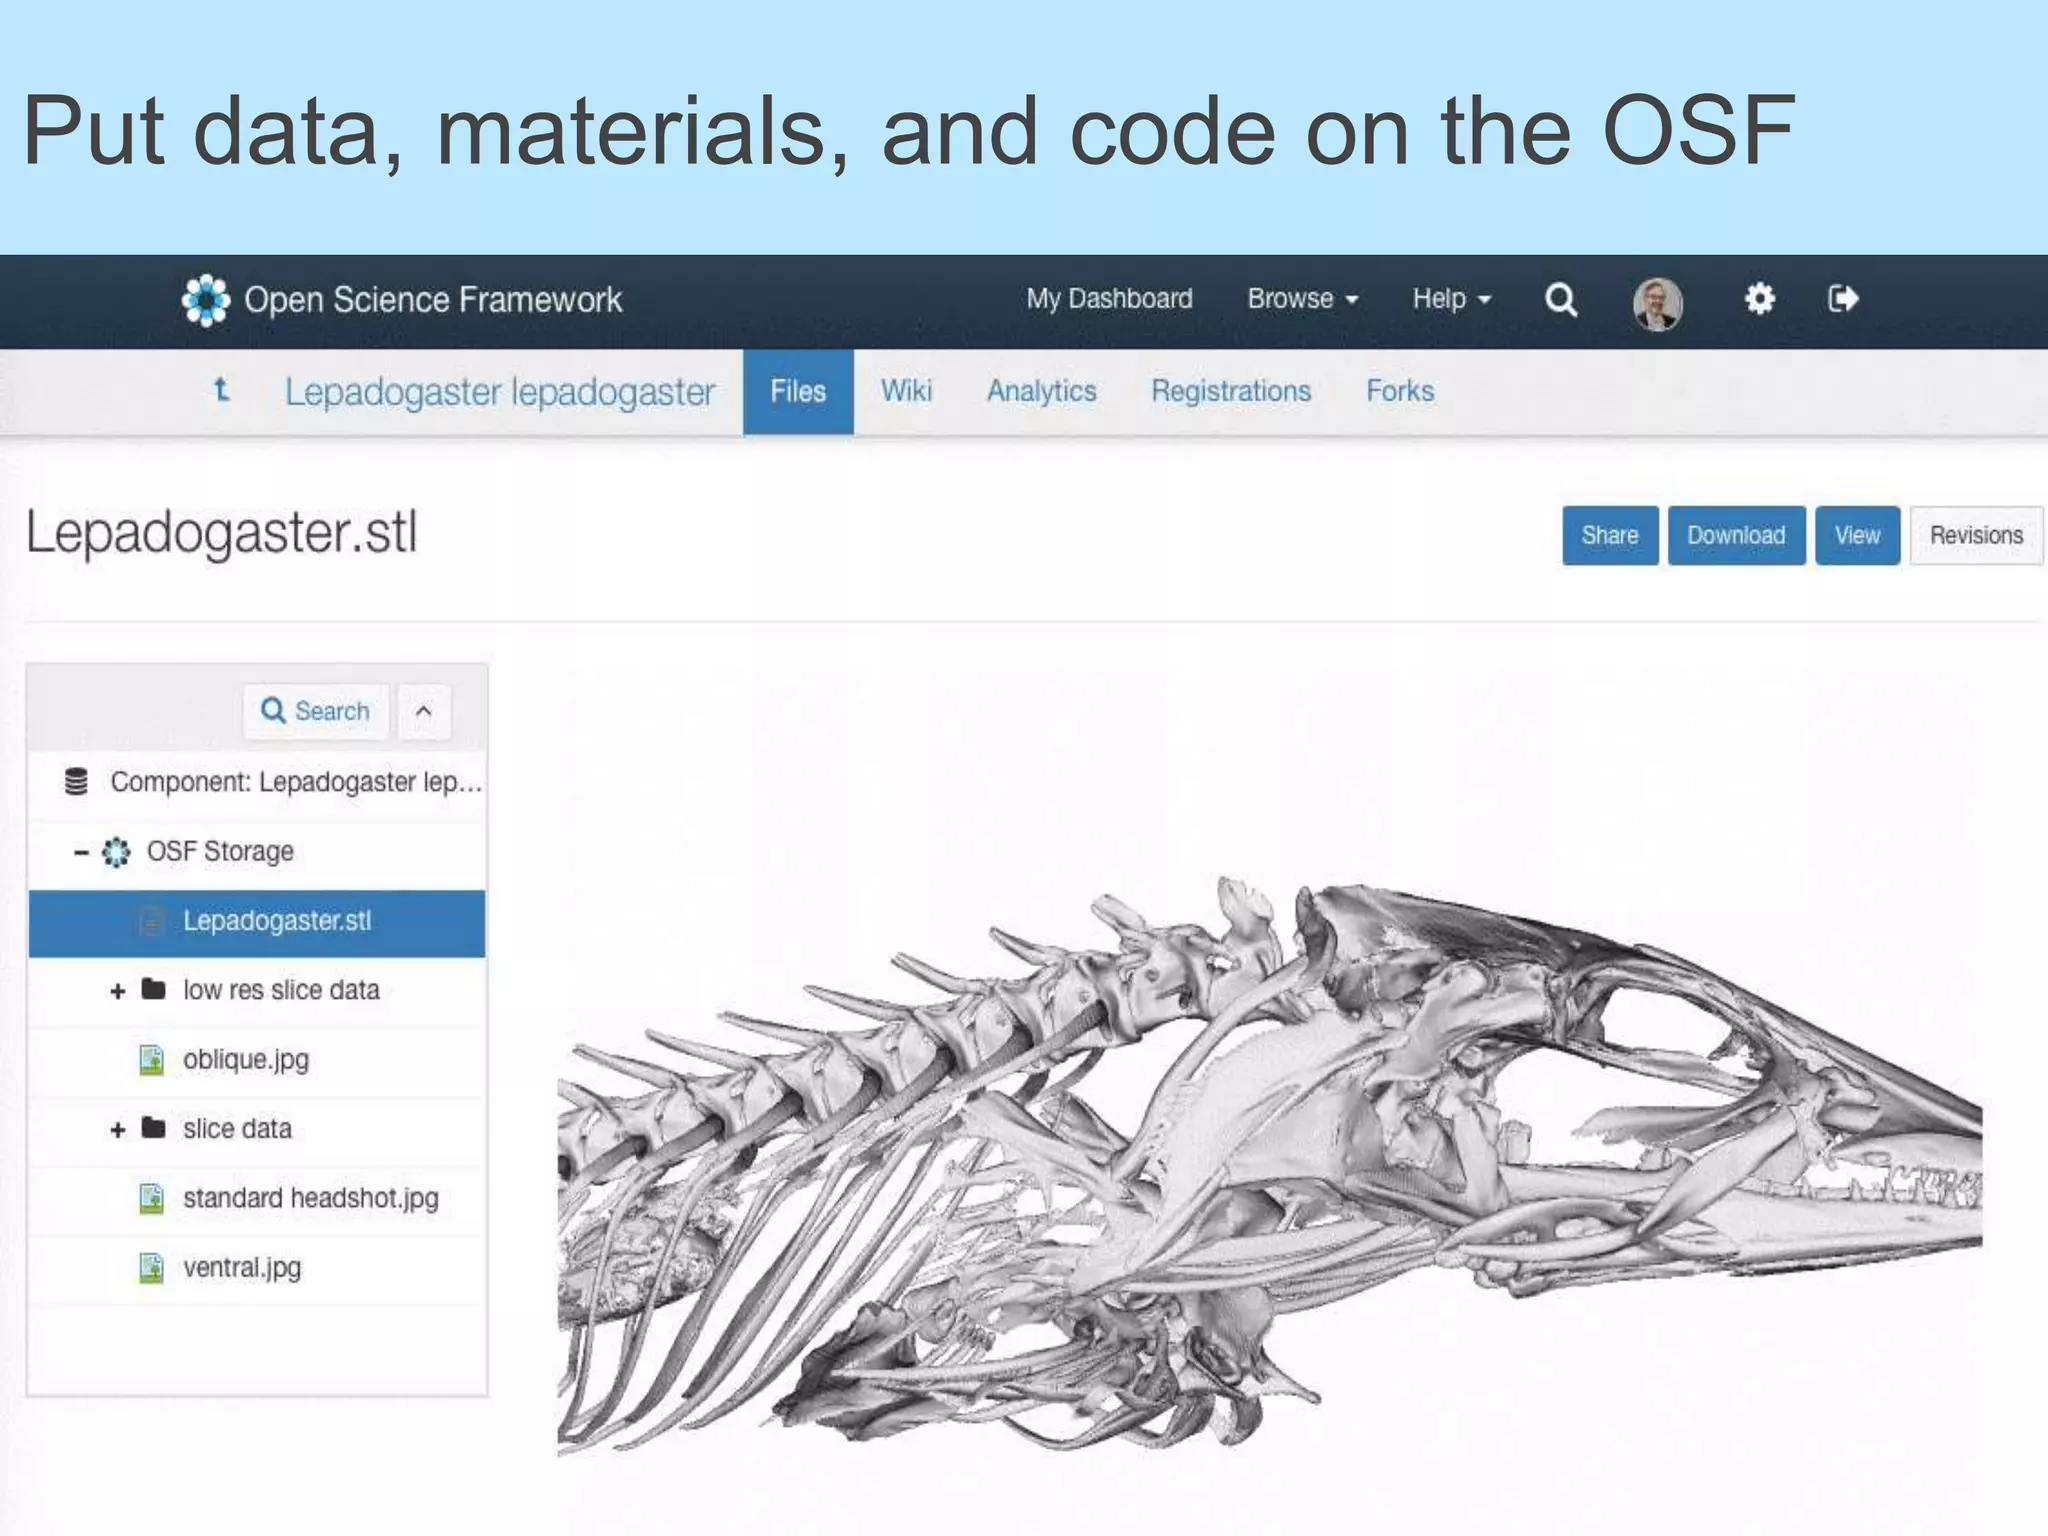
Task: Click the OSF Storage provider icon
Action: (x=116, y=852)
